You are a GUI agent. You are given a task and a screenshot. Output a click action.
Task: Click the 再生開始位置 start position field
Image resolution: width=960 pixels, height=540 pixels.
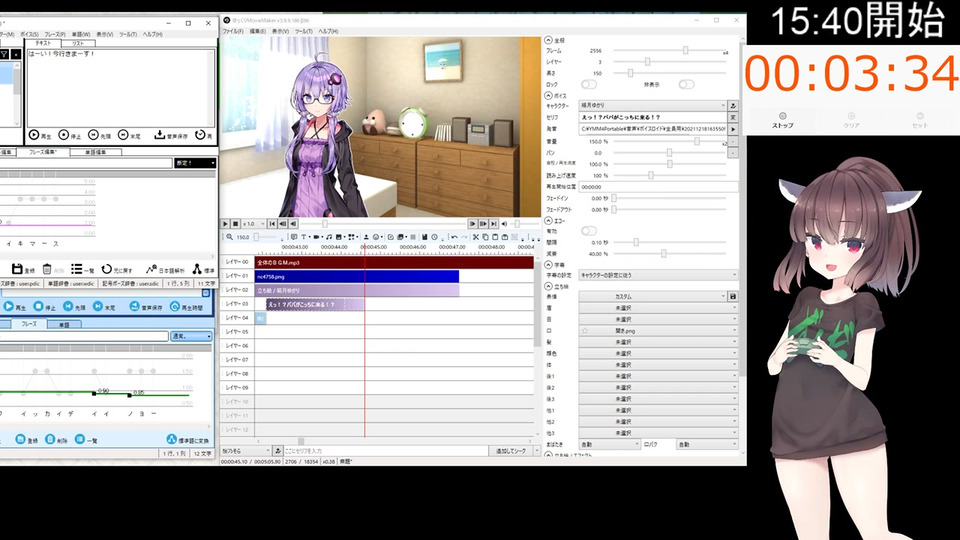coord(658,187)
